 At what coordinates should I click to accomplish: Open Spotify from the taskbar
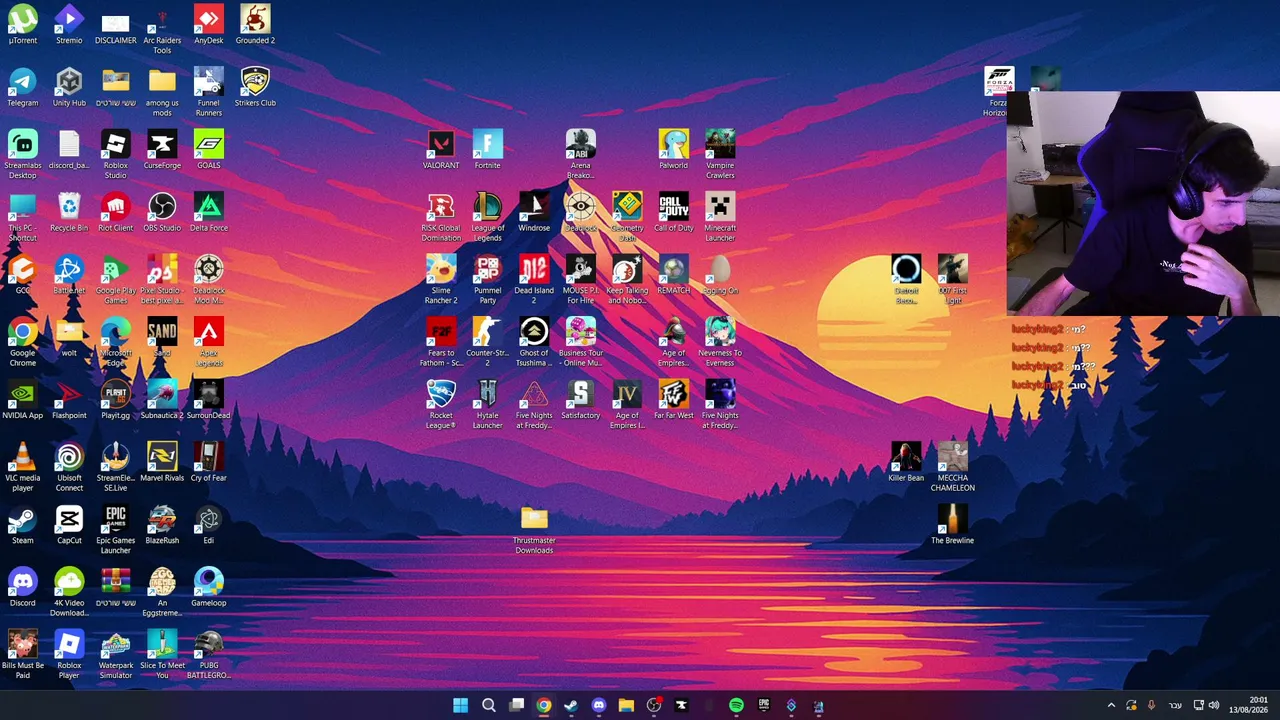point(736,705)
